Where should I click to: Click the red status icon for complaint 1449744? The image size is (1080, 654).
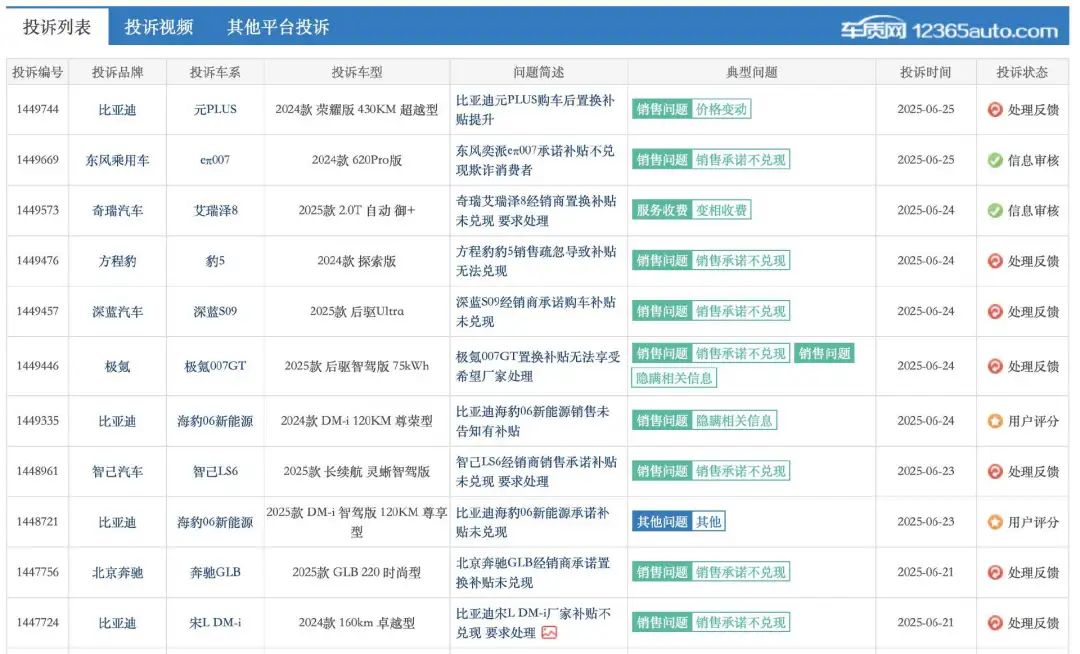click(x=995, y=110)
